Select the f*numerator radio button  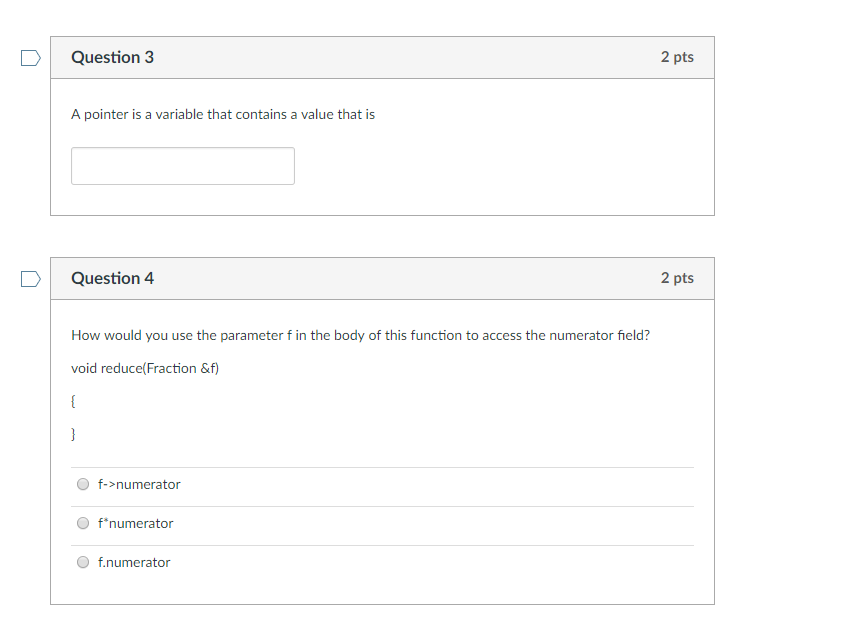(83, 523)
